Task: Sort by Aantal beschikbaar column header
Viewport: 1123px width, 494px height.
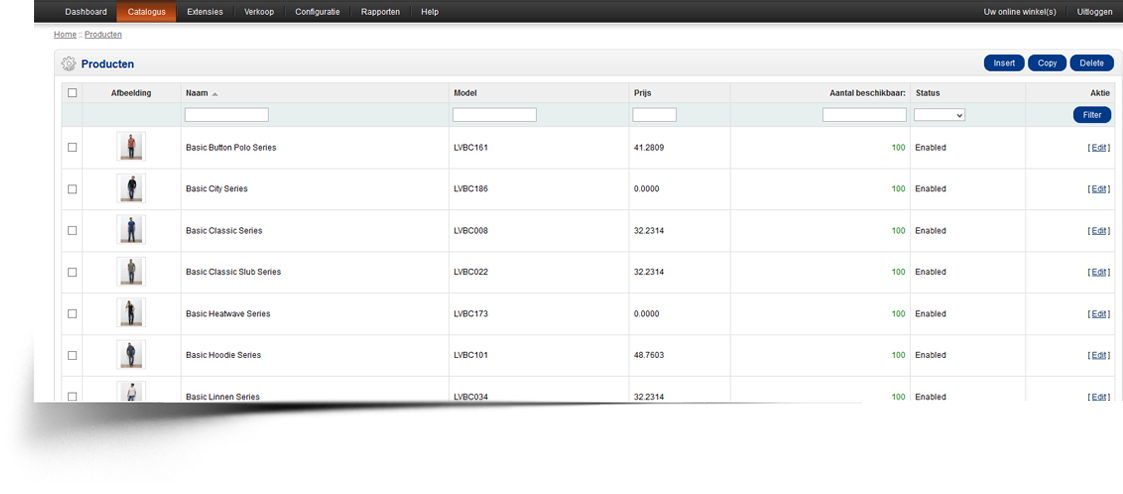Action: click(x=868, y=93)
